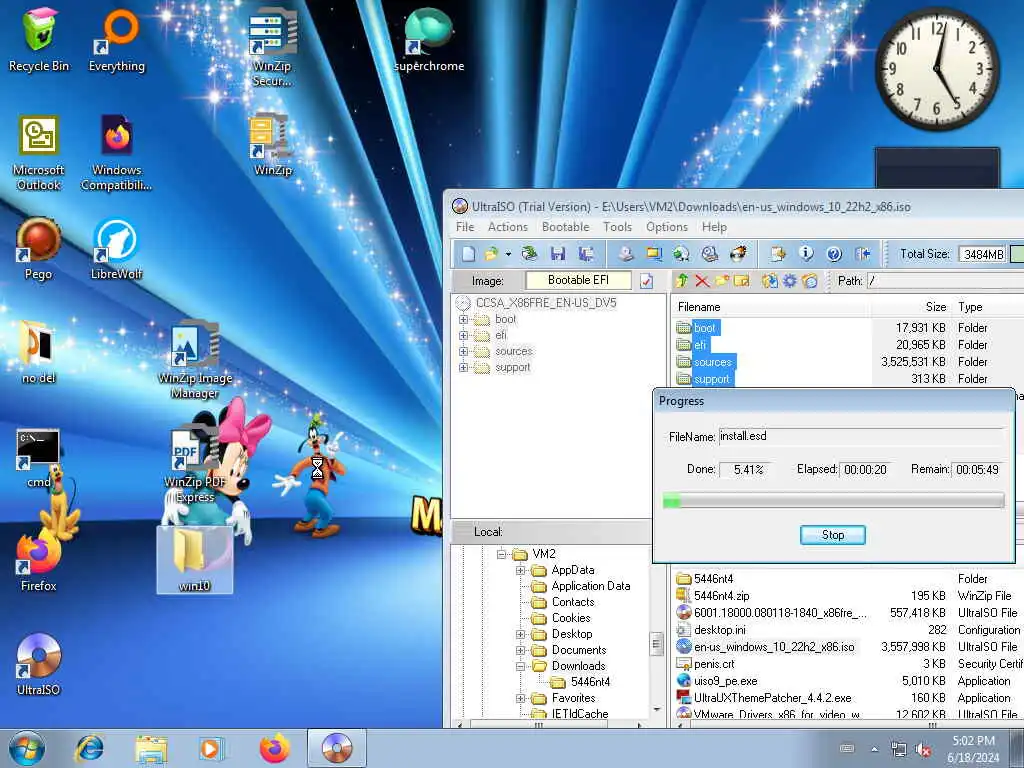Open the File menu
The width and height of the screenshot is (1024, 768).
point(465,227)
